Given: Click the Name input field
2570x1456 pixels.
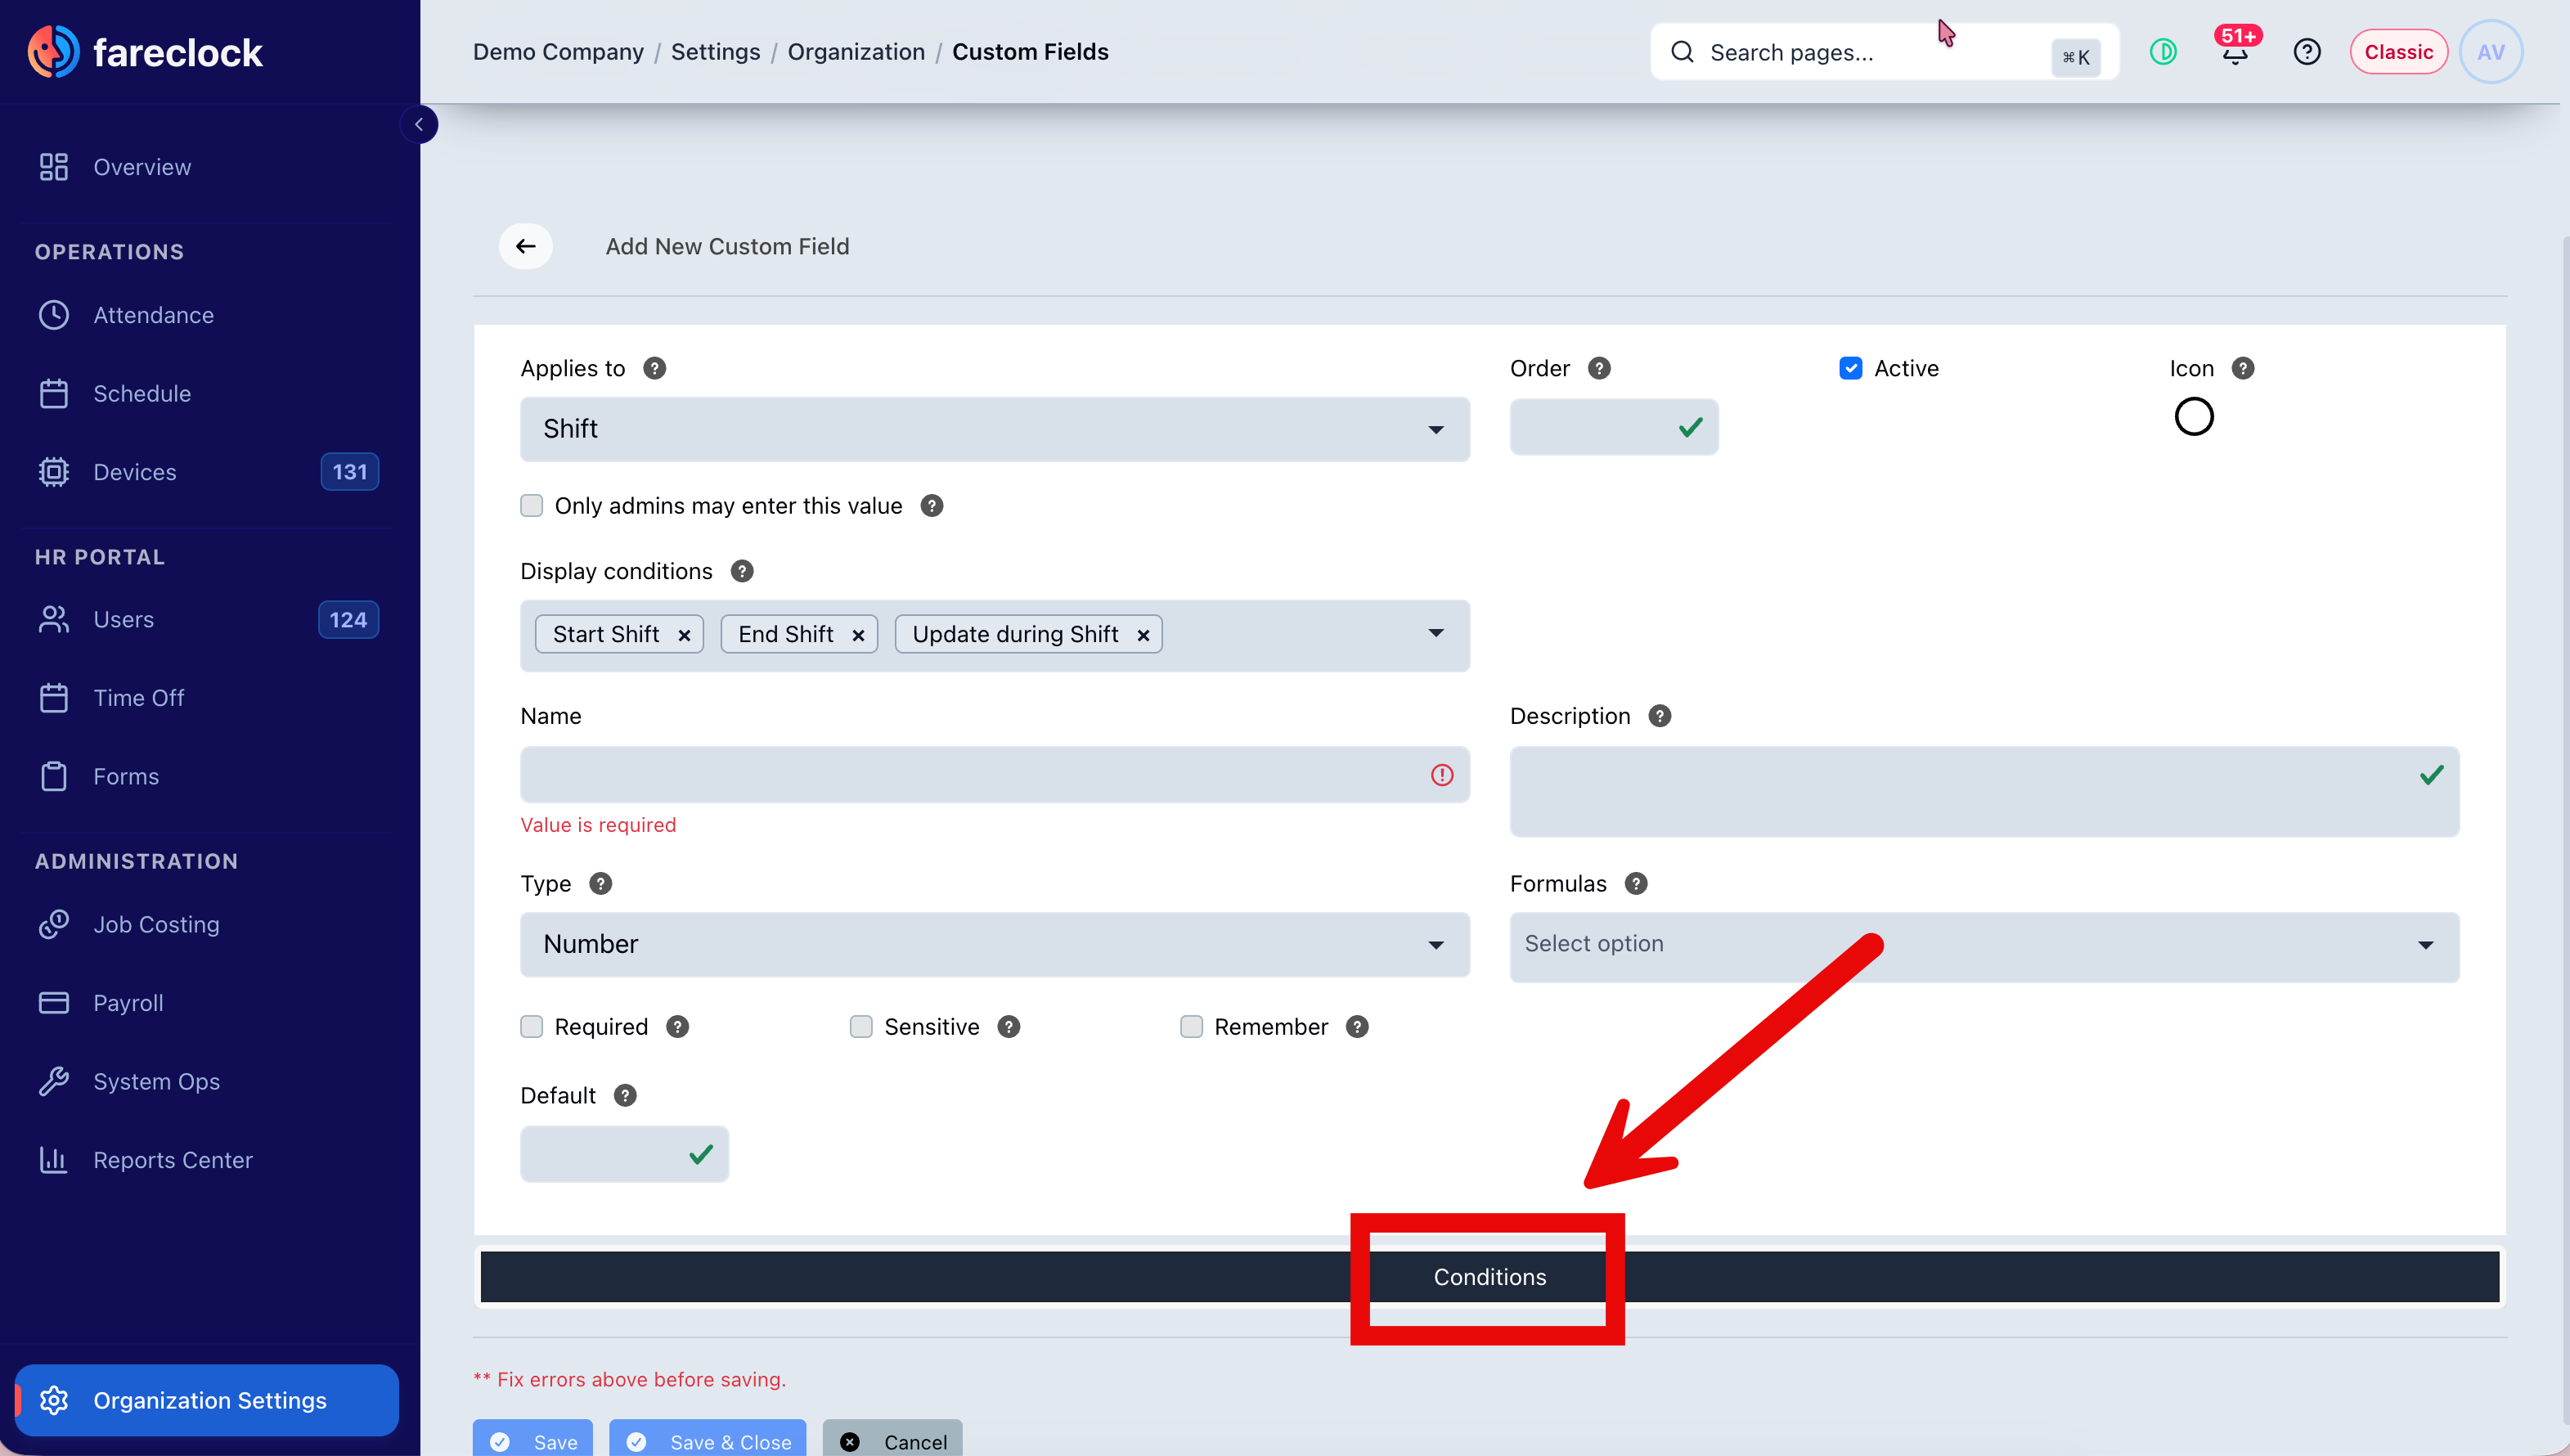Looking at the screenshot, I should click(x=995, y=775).
